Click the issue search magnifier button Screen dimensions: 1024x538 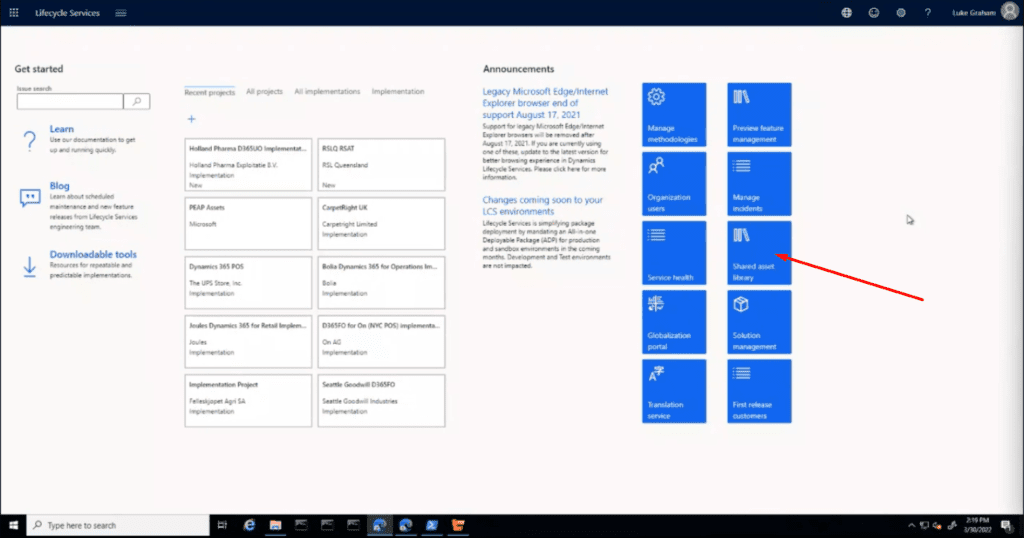136,101
